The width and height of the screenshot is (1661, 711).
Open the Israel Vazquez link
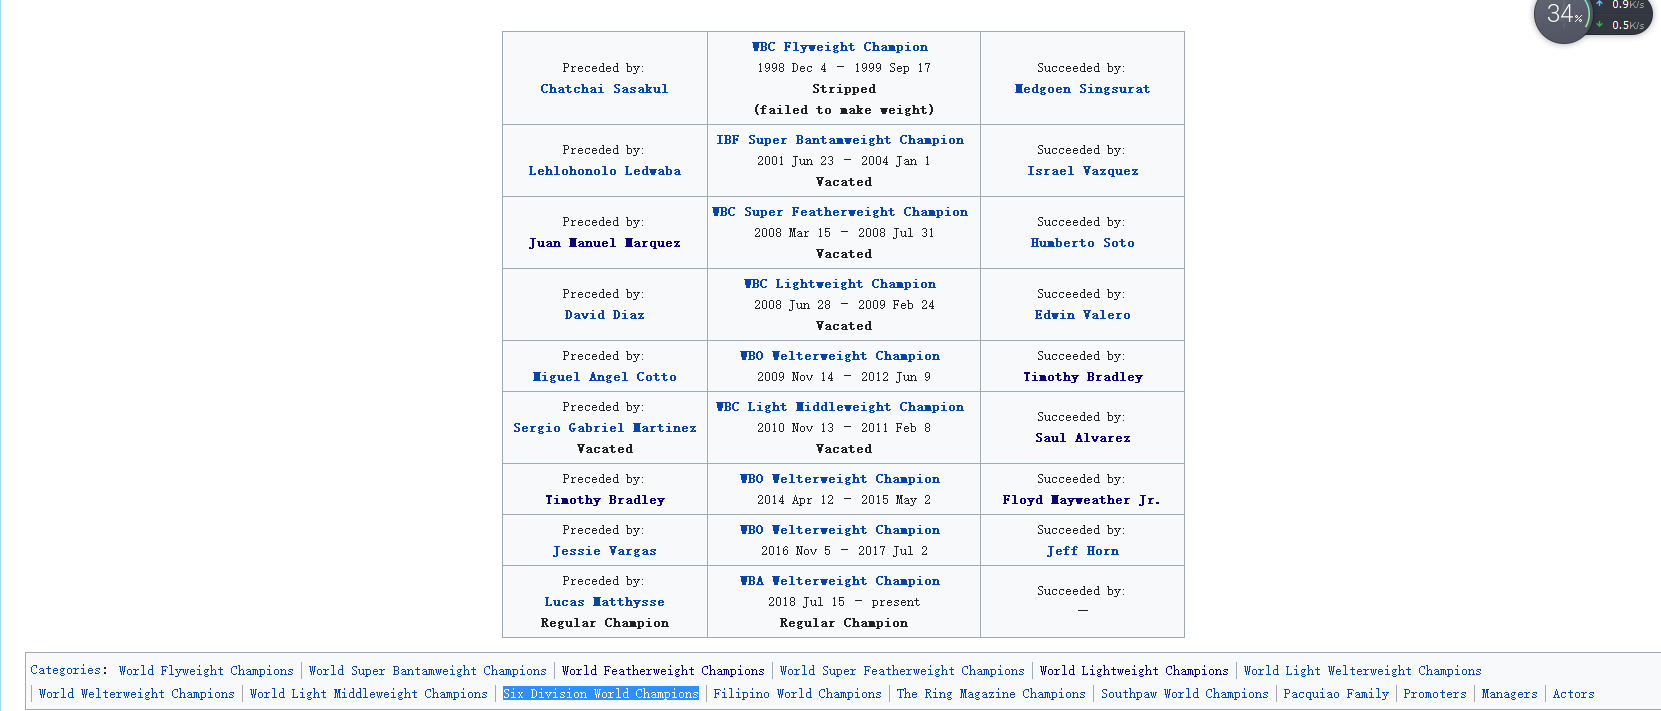[1082, 171]
